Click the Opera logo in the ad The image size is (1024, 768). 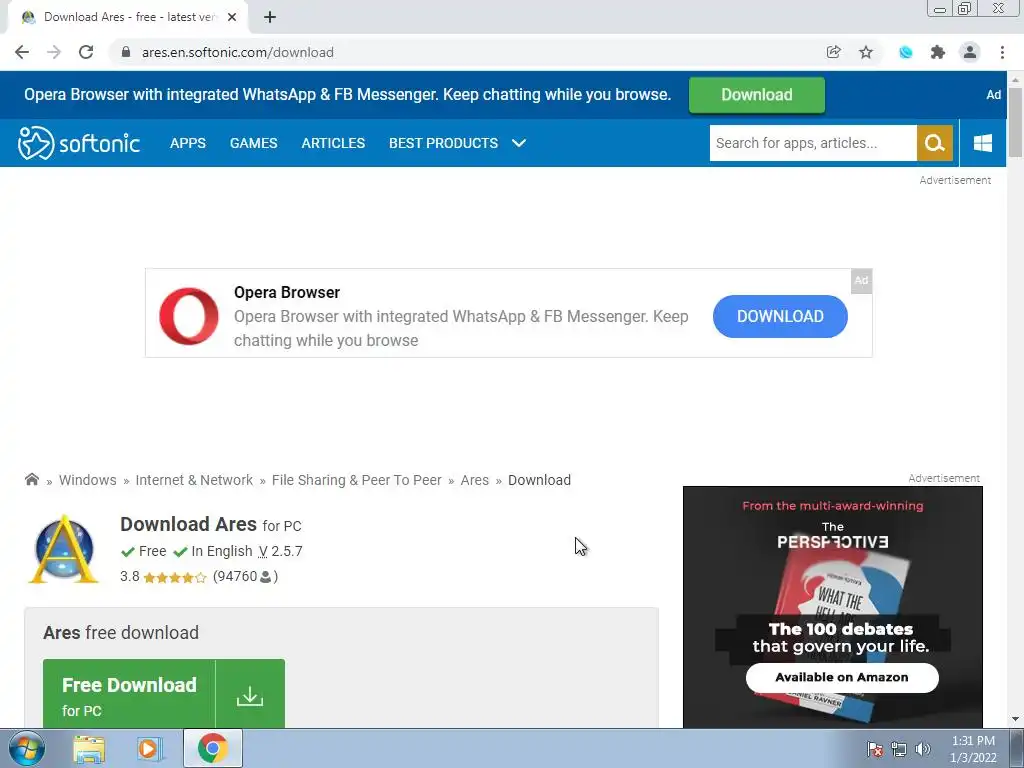point(189,316)
